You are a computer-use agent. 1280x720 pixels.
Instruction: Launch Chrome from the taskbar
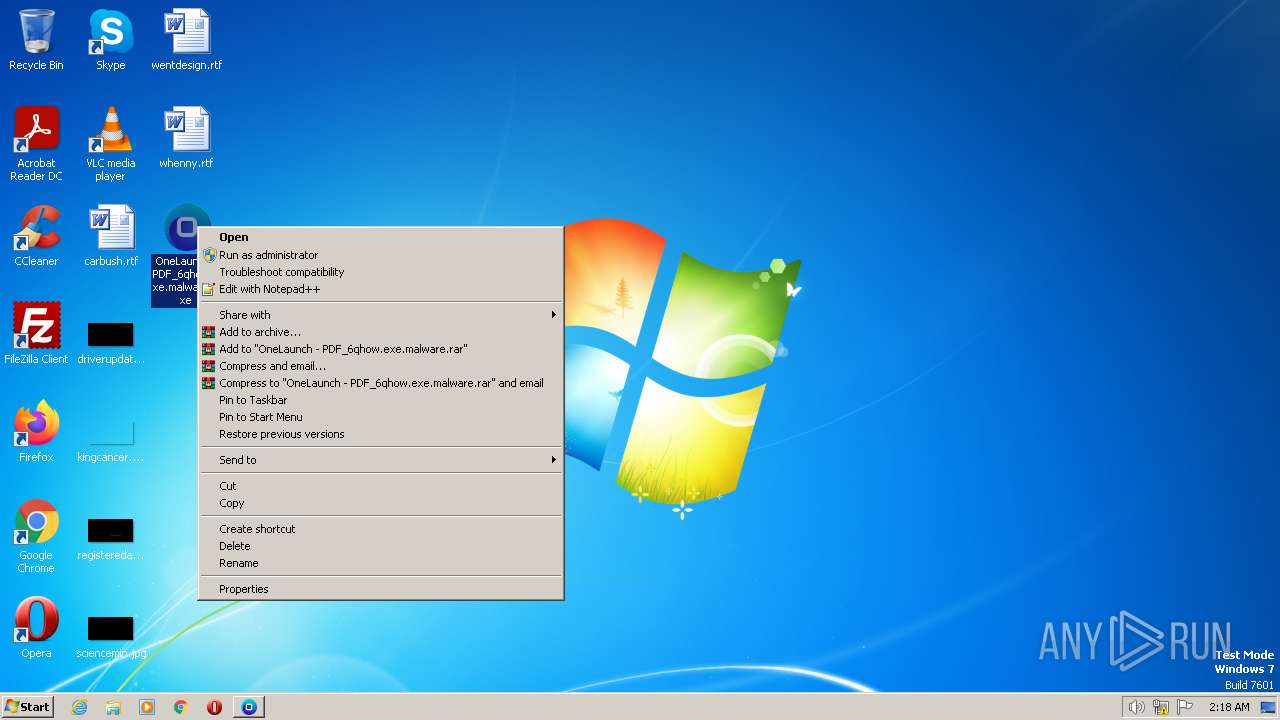tap(181, 707)
